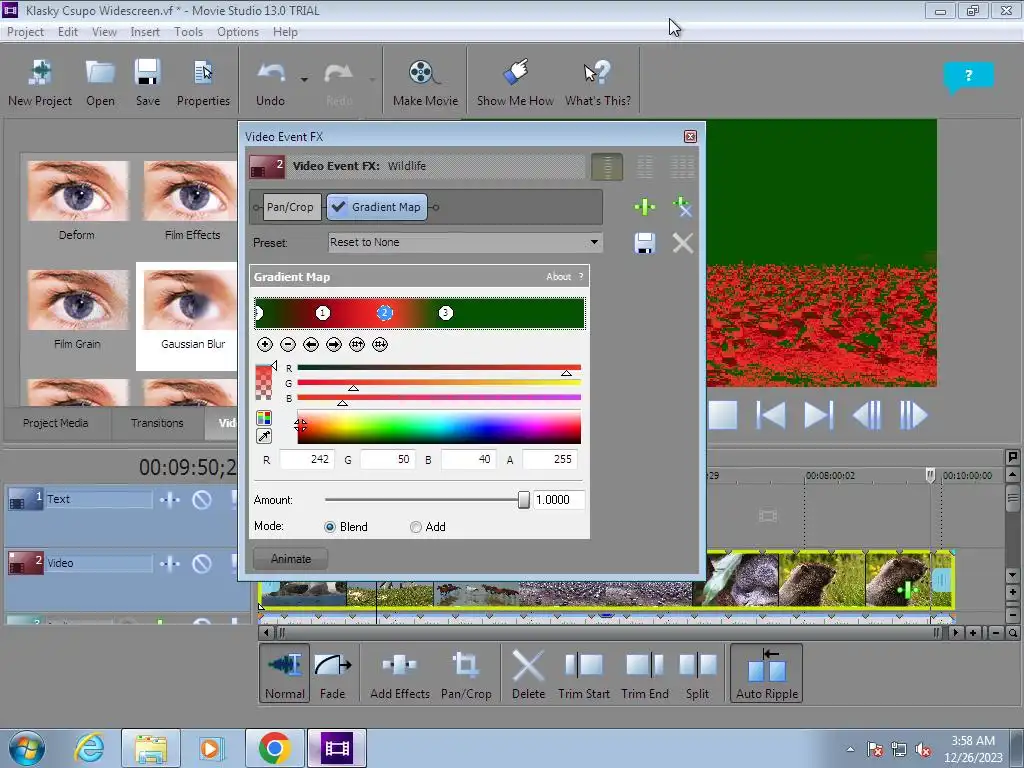Click the Add Effects button
The image size is (1024, 768).
(400, 673)
